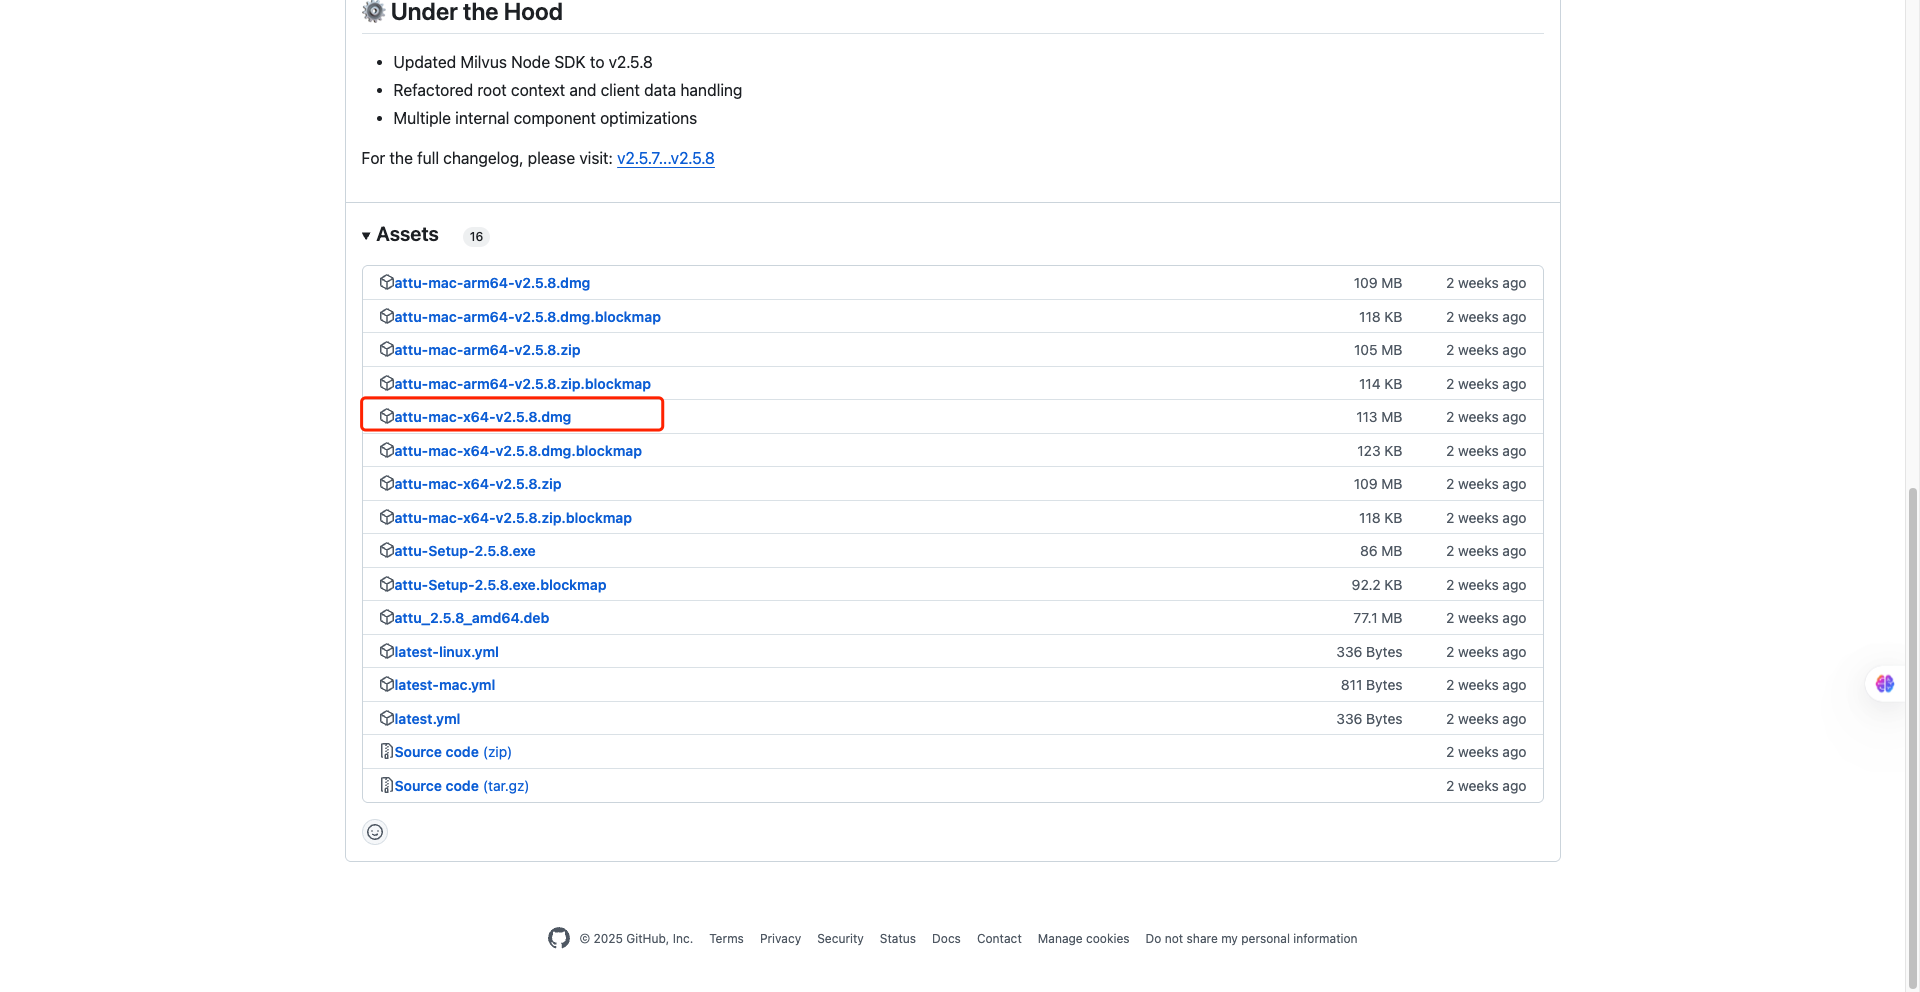The image size is (1920, 992).
Task: Download attu_2.5.8_amd64.deb package
Action: click(x=472, y=618)
